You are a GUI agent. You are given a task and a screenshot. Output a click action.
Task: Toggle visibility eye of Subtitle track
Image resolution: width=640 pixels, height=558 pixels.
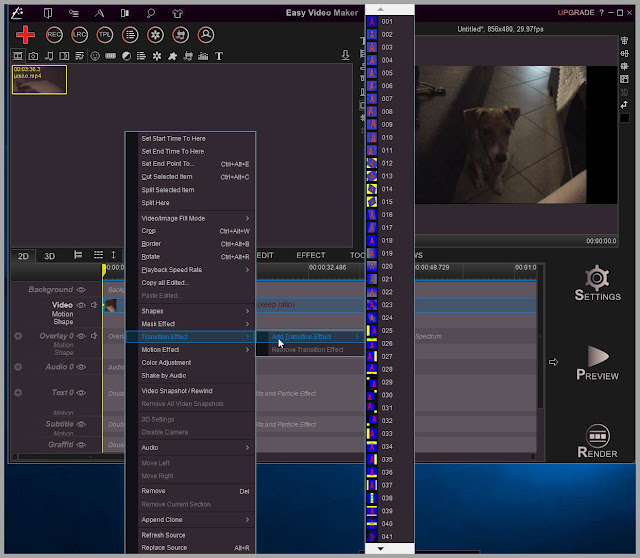[x=81, y=424]
